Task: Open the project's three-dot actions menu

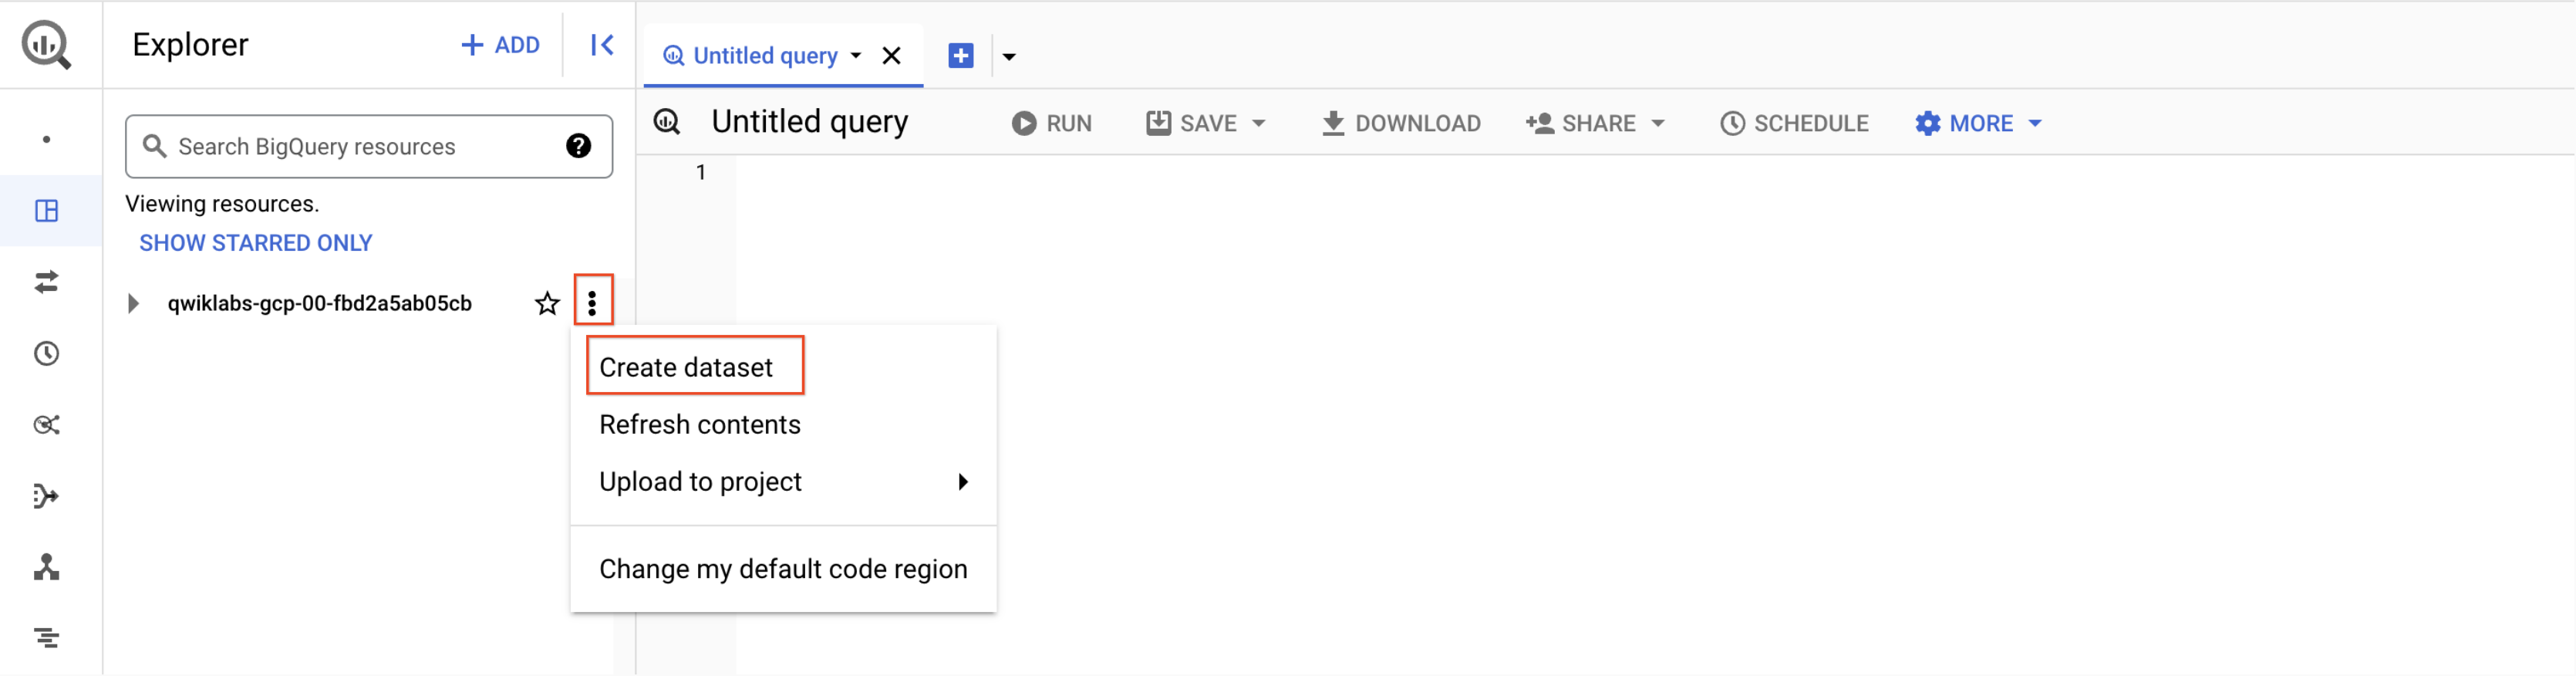Action: point(593,302)
